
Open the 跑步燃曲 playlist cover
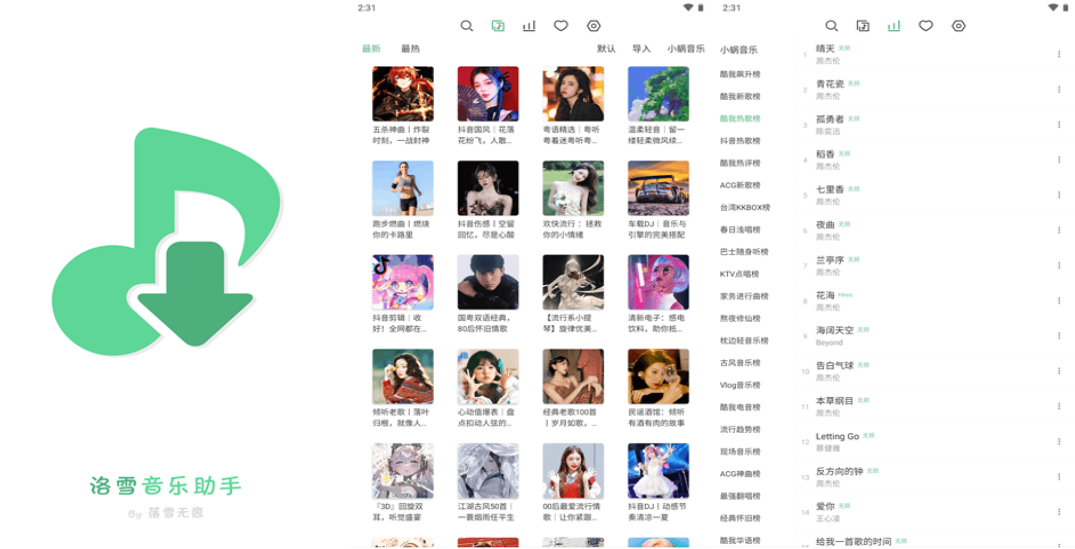(x=402, y=188)
